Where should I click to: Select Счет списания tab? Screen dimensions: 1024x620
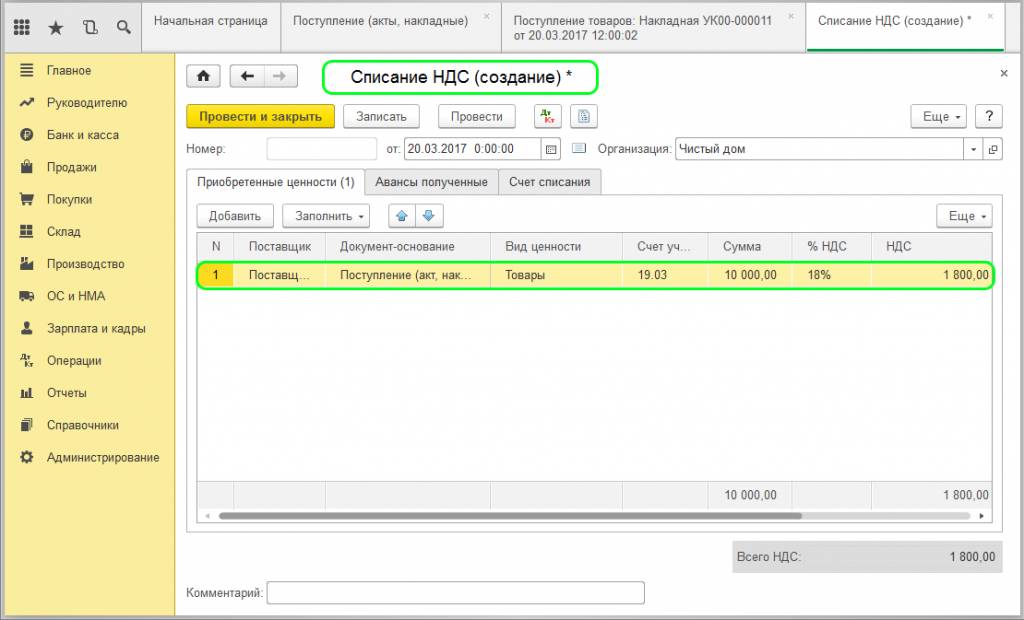click(549, 182)
